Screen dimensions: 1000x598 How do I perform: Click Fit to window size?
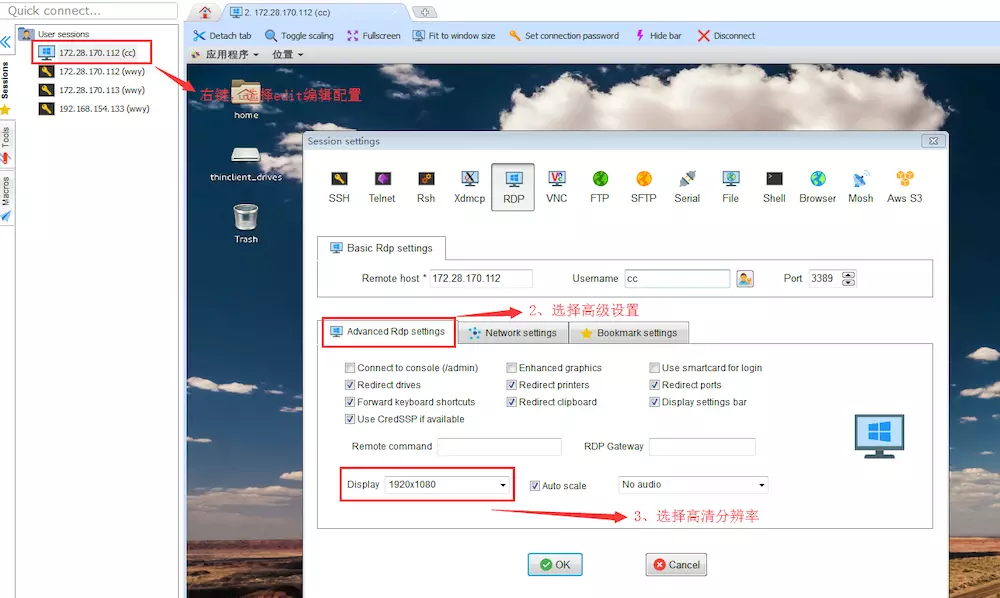click(x=453, y=36)
